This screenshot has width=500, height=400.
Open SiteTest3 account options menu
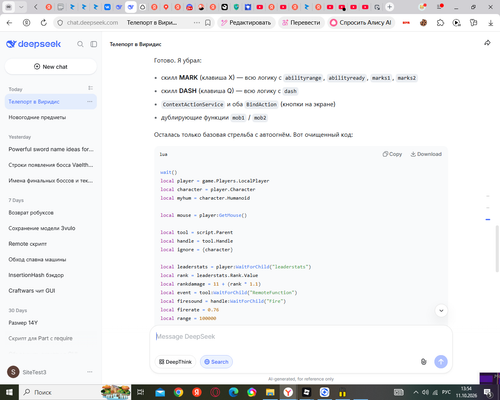[90, 372]
